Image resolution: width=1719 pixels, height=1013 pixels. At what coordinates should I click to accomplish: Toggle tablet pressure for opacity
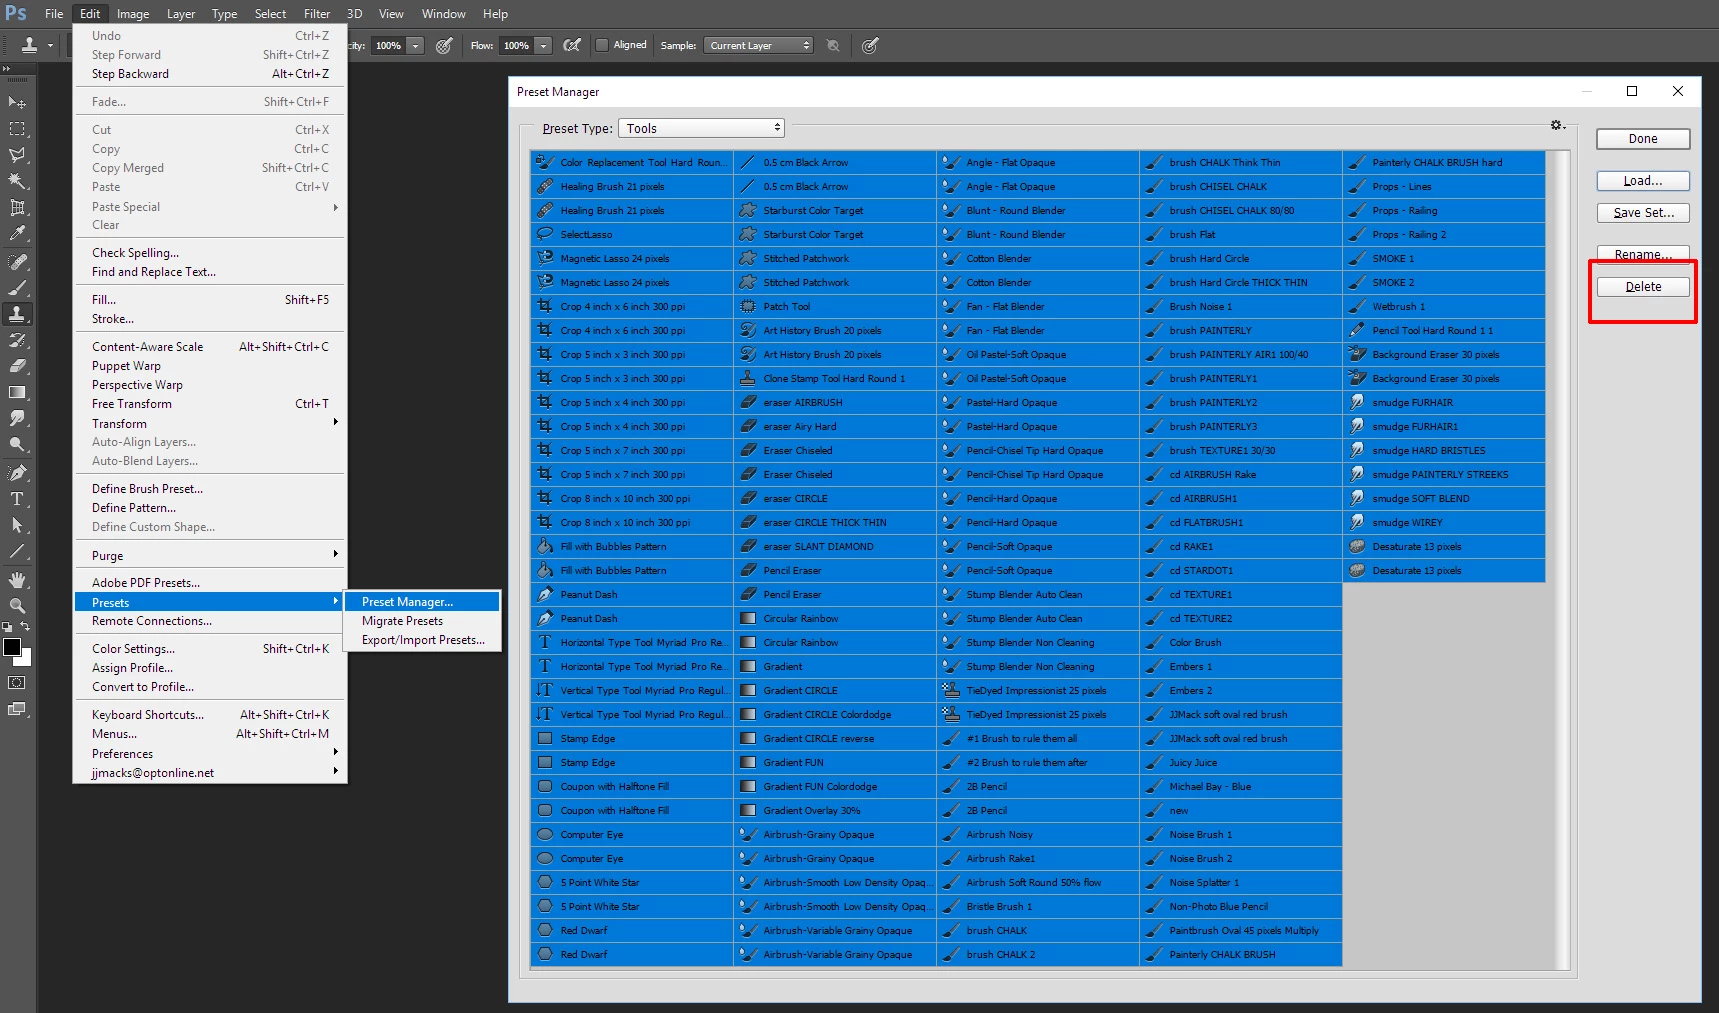[444, 45]
